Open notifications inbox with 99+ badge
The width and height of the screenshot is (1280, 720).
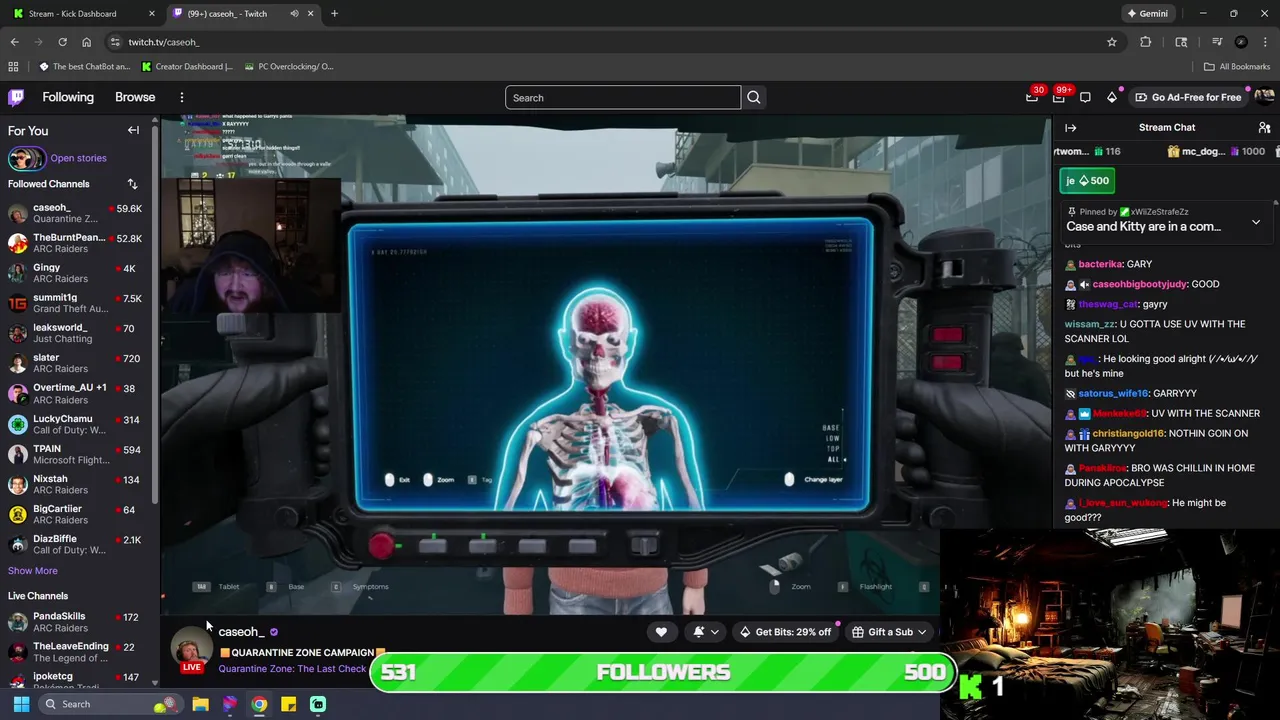click(1059, 97)
